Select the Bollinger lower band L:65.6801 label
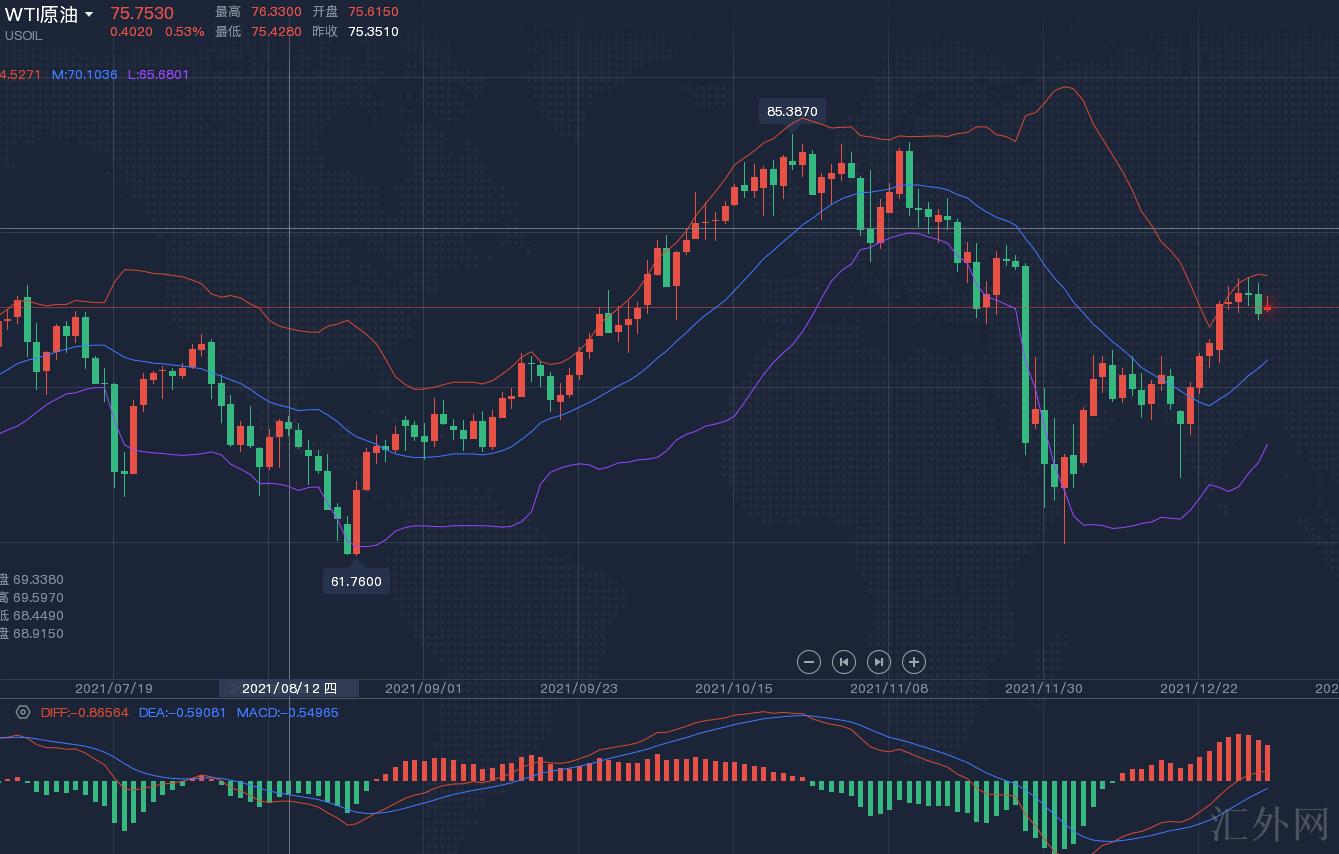This screenshot has height=854, width=1339. [x=158, y=74]
